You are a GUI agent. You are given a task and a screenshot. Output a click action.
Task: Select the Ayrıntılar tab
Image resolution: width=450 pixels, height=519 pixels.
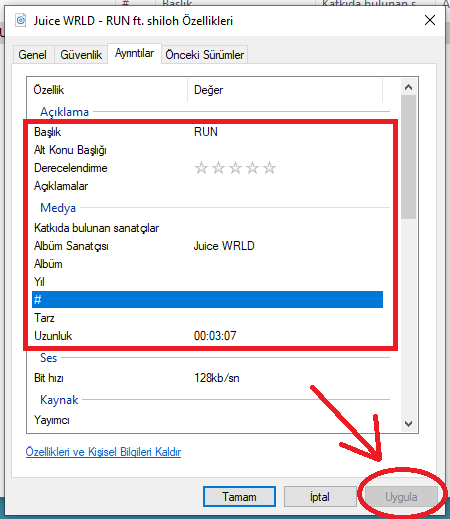point(134,53)
